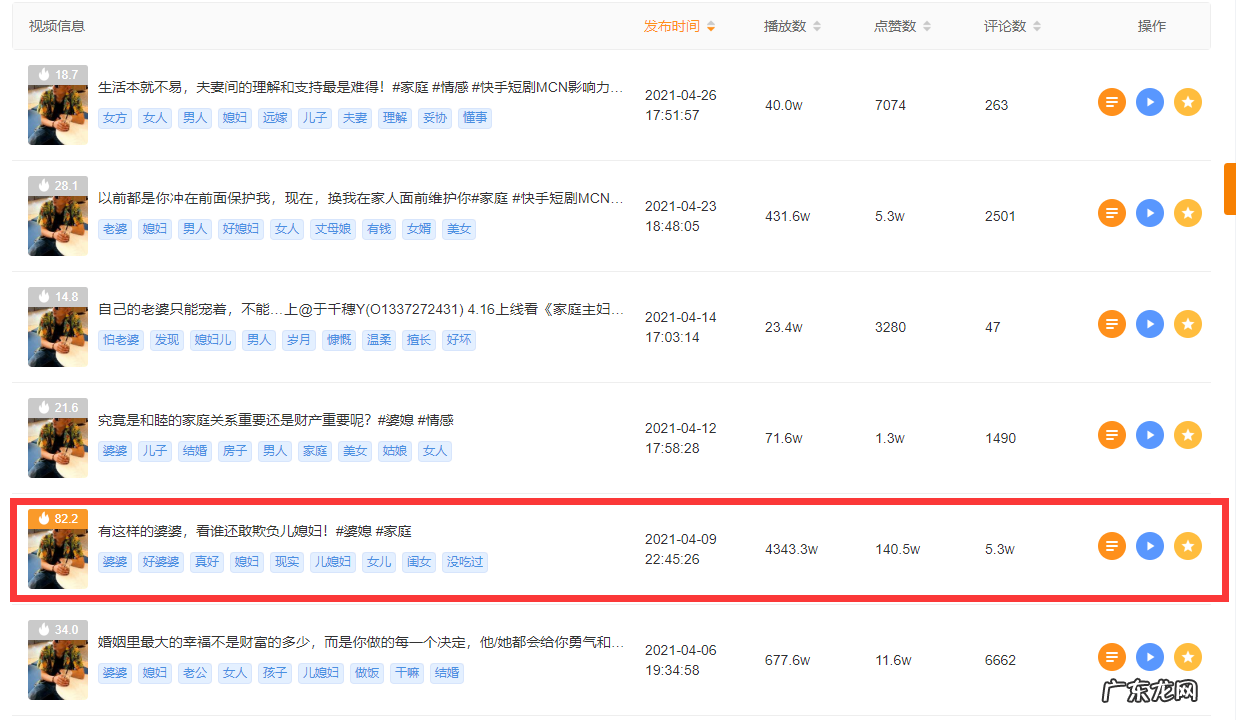The height and width of the screenshot is (720, 1236).
Task: Click the 操作 column header
Action: [x=1151, y=26]
